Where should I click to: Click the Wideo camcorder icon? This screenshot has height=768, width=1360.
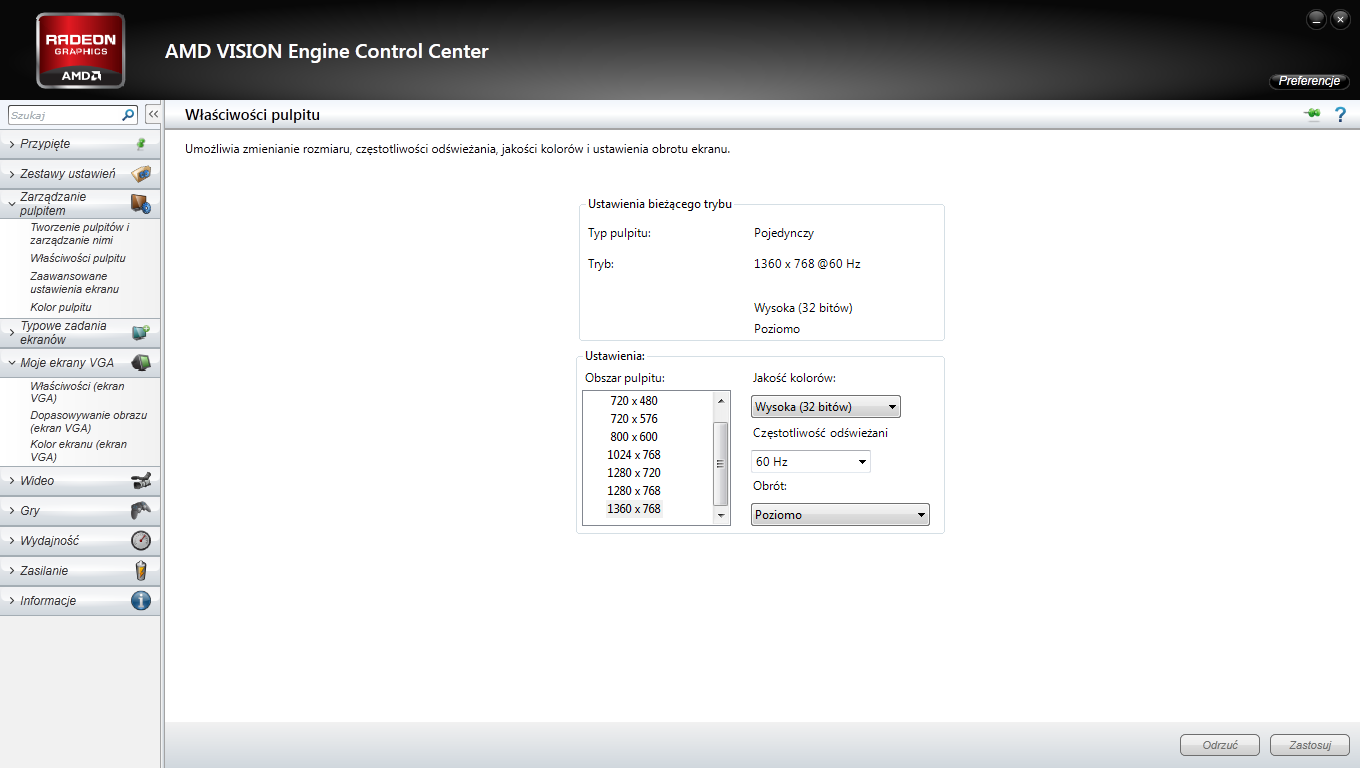tap(141, 481)
